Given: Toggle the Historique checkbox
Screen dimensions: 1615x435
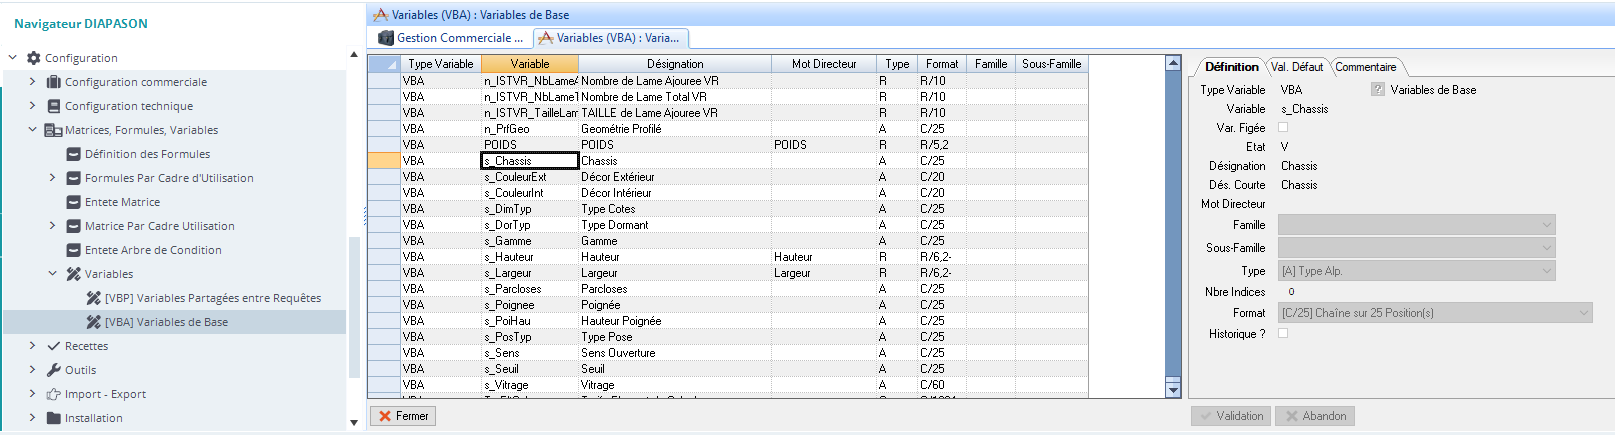Looking at the screenshot, I should tap(1283, 333).
